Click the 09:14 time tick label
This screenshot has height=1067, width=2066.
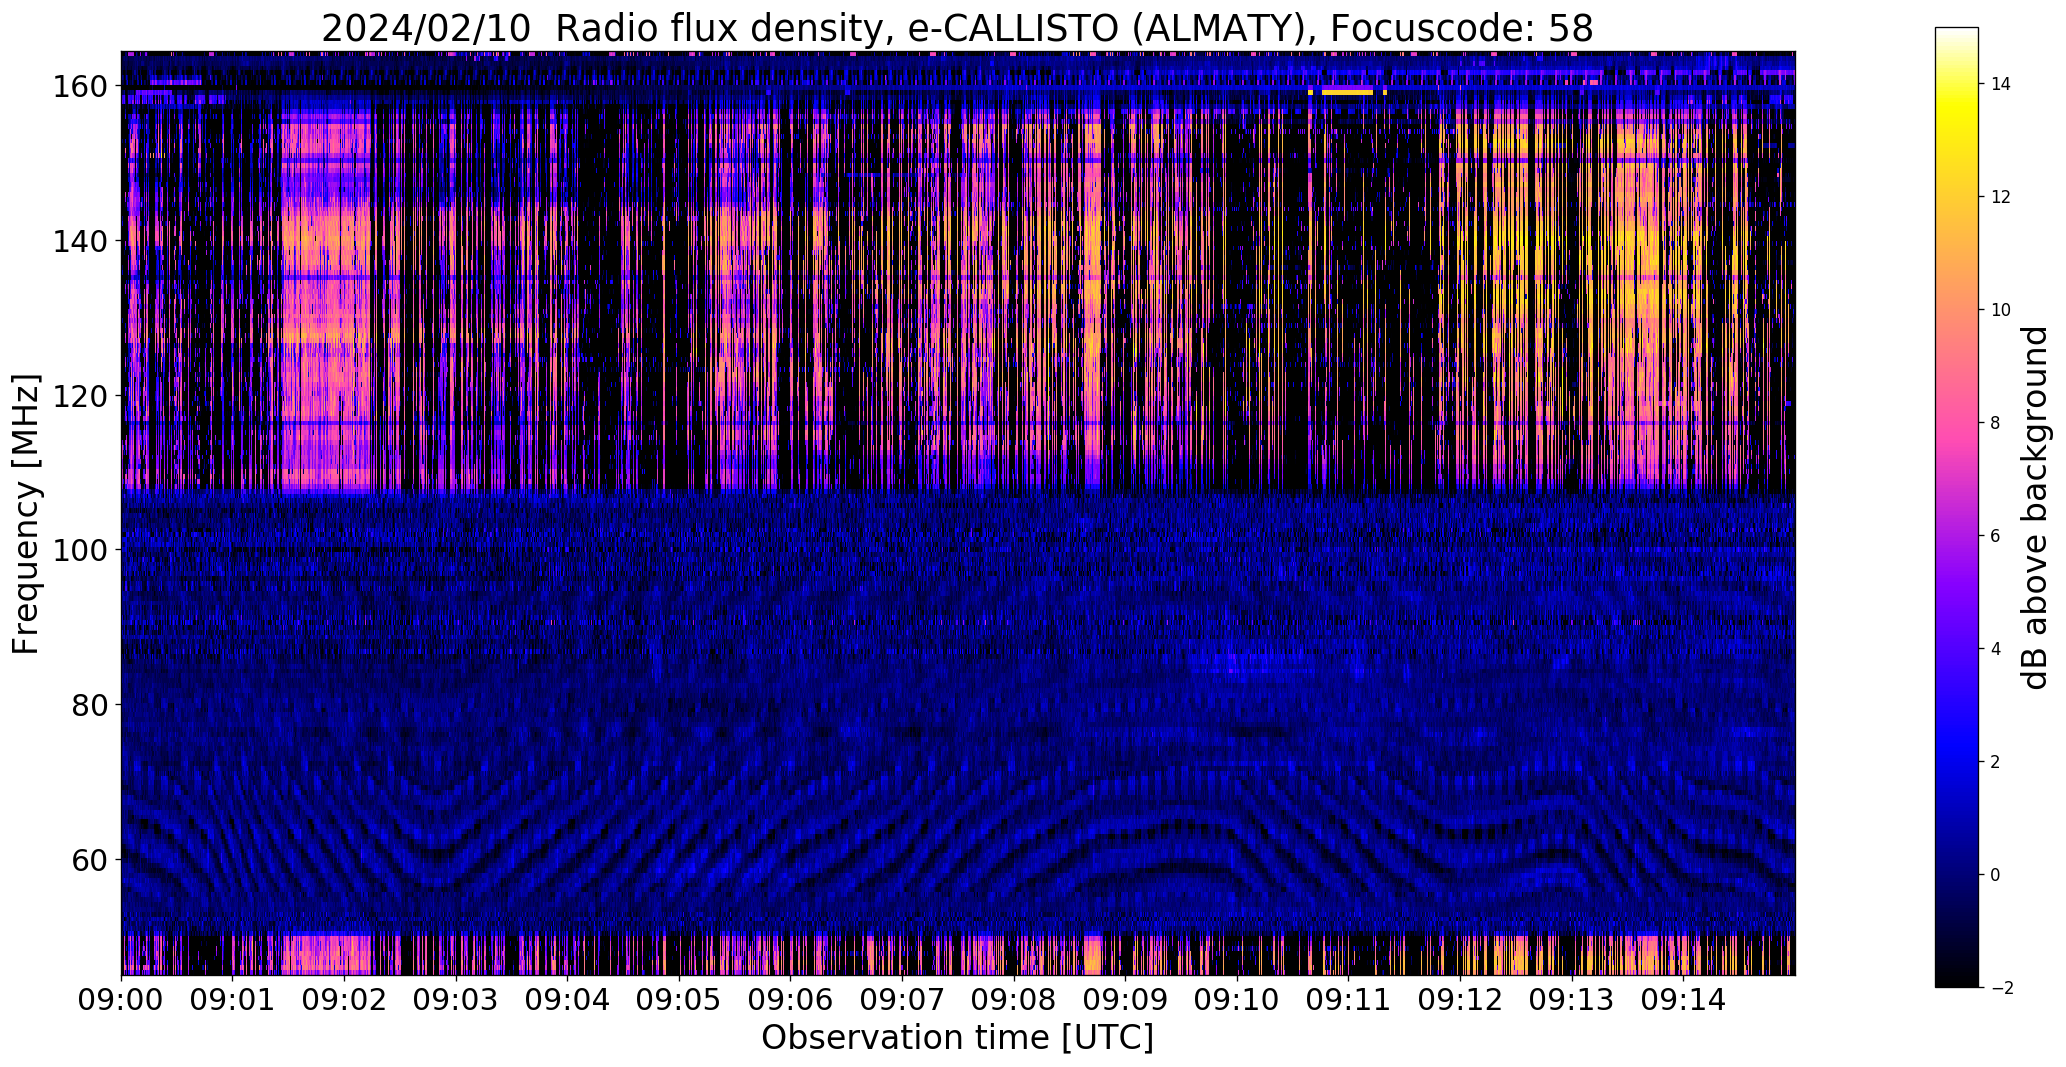(1683, 999)
